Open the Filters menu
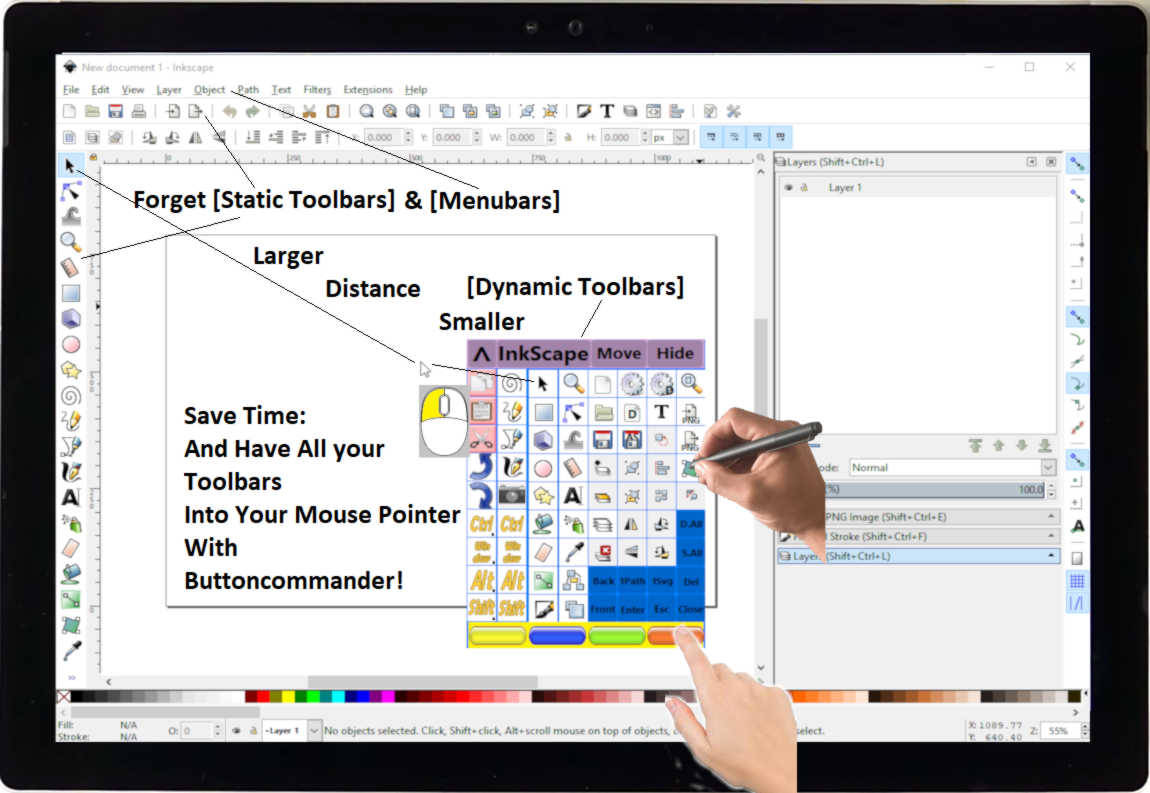 coord(317,89)
